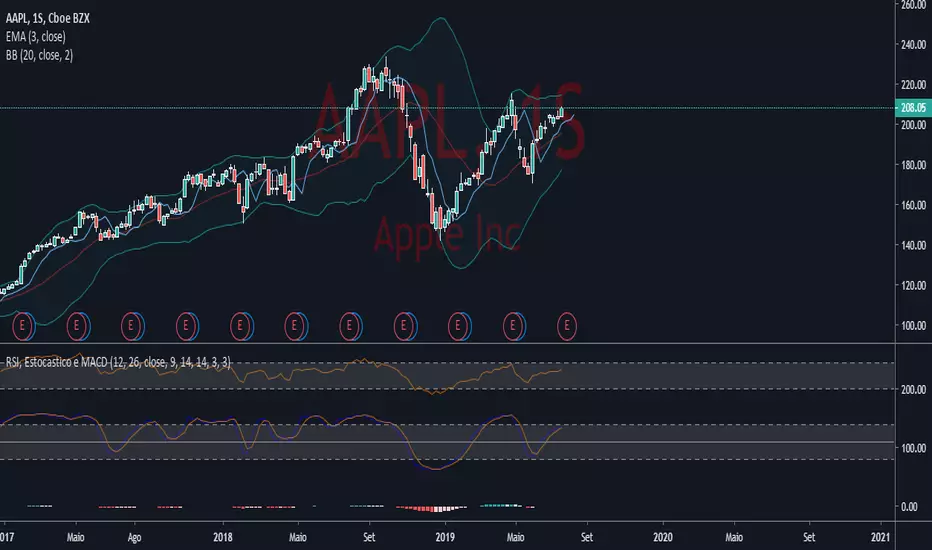This screenshot has height=550, width=932.
Task: Open the last earnings E marker before Set 2019
Action: [567, 326]
